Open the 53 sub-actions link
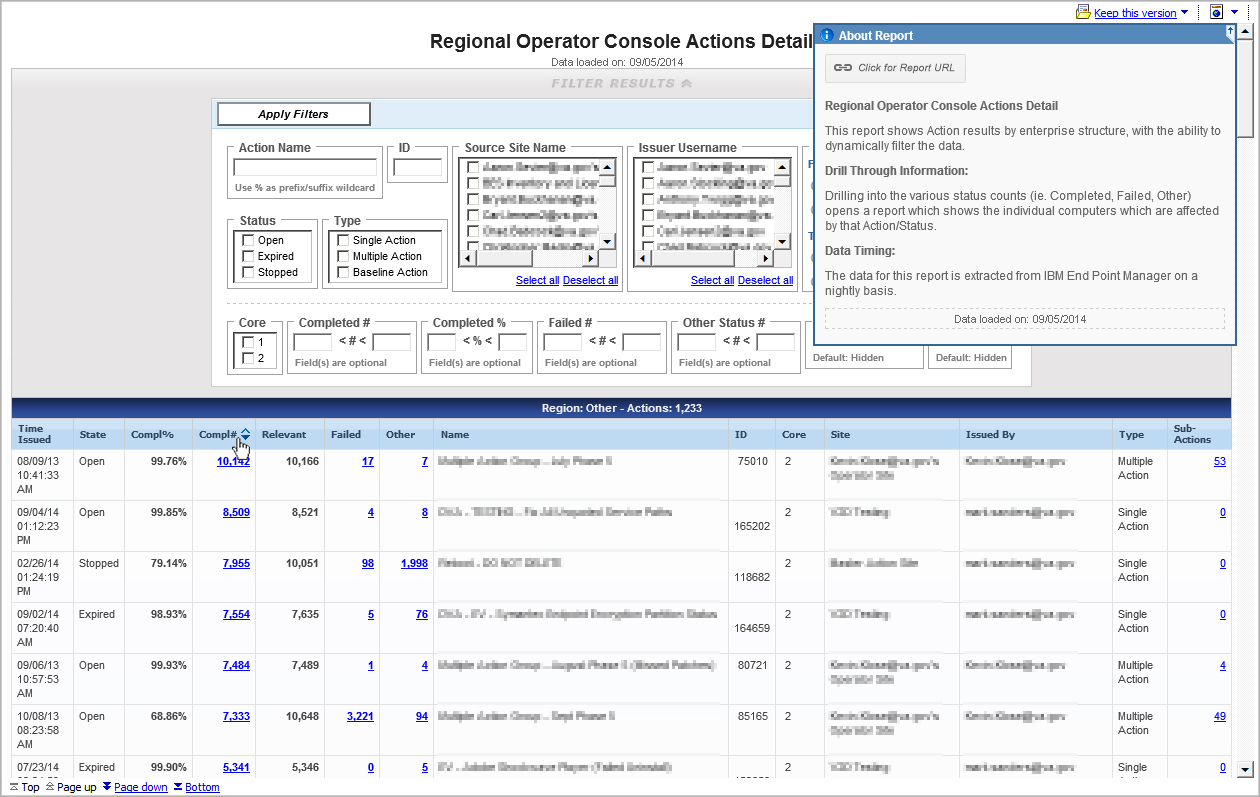The width and height of the screenshot is (1260, 797). pos(1220,461)
